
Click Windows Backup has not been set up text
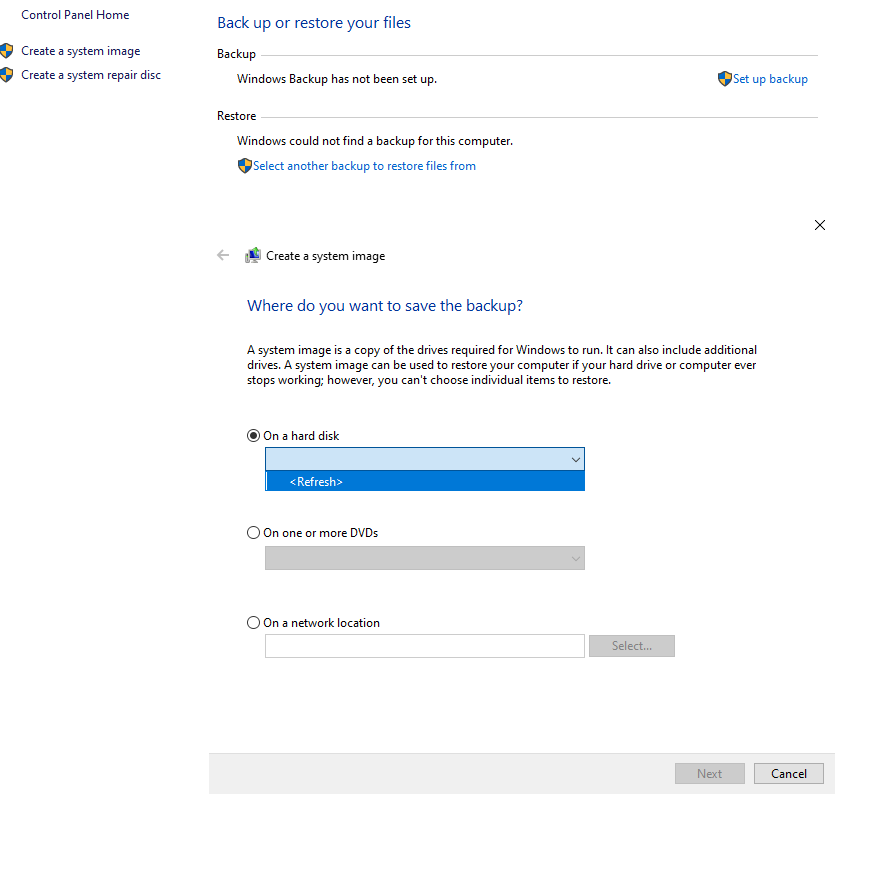tap(337, 79)
